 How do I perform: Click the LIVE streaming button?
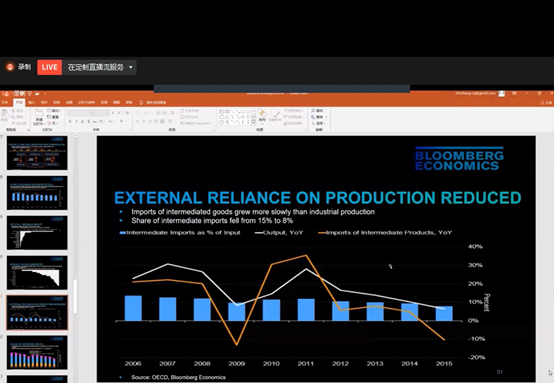(x=49, y=67)
